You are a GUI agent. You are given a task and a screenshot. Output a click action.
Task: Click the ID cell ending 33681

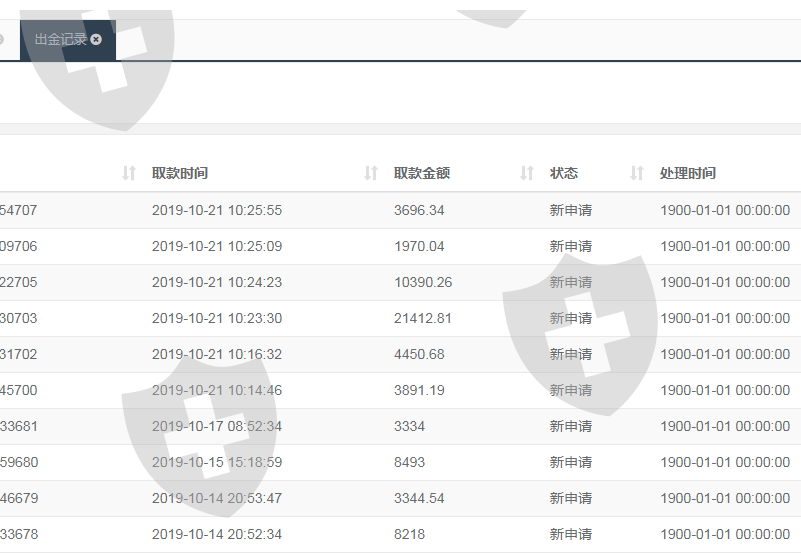[18, 426]
